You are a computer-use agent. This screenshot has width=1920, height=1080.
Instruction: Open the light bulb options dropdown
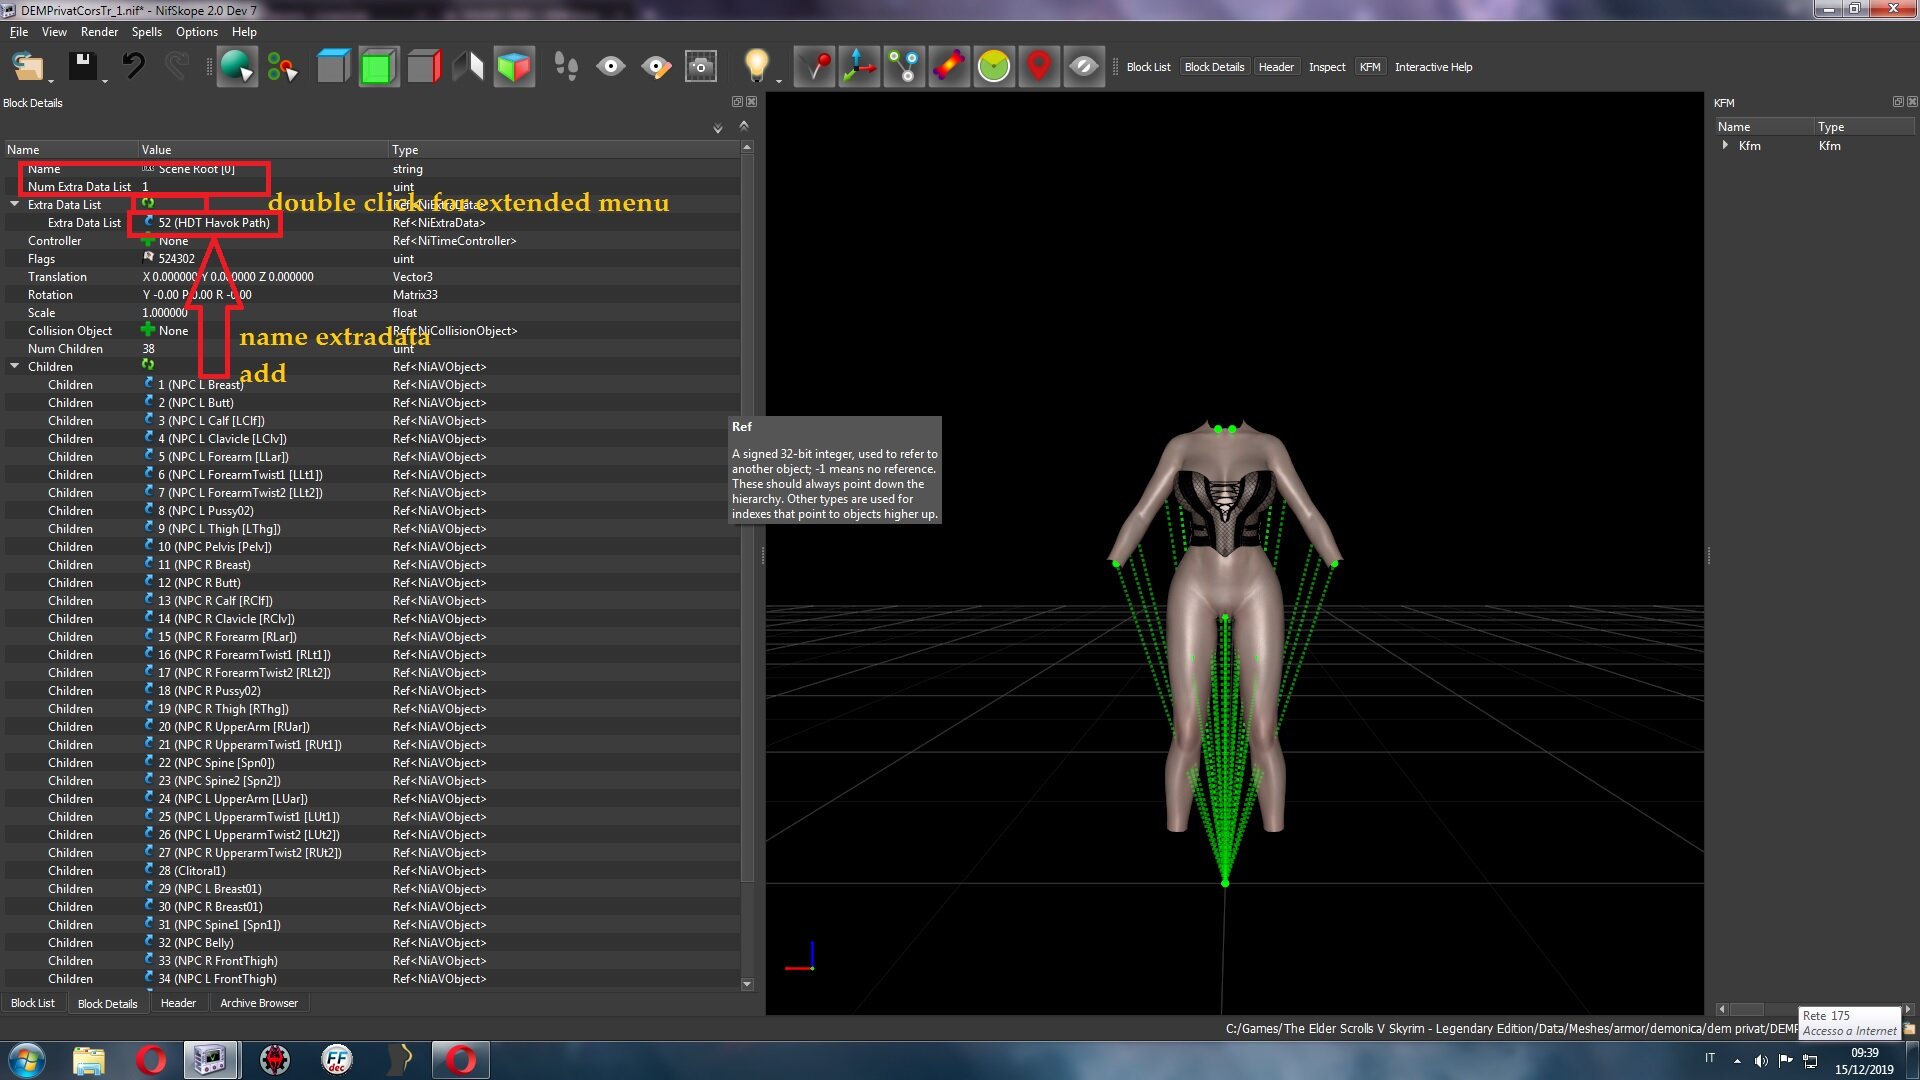[x=778, y=80]
